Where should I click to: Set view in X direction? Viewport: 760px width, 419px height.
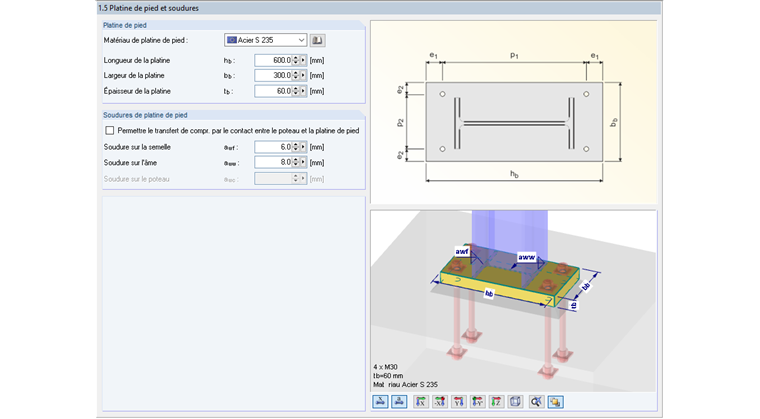(421, 402)
